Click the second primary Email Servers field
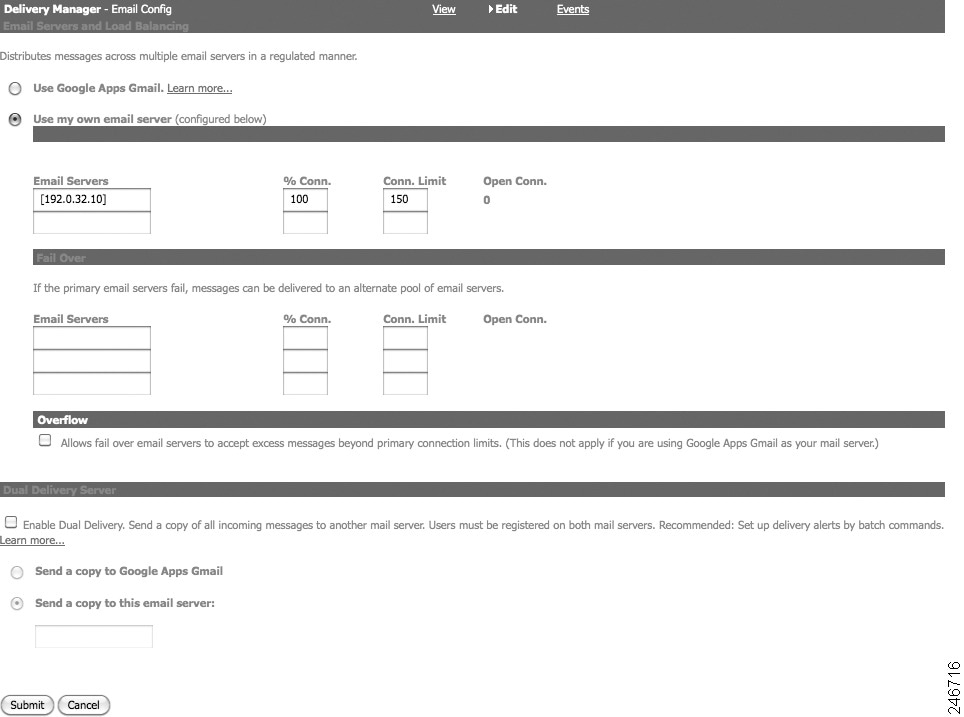This screenshot has width=964, height=717. (x=92, y=222)
